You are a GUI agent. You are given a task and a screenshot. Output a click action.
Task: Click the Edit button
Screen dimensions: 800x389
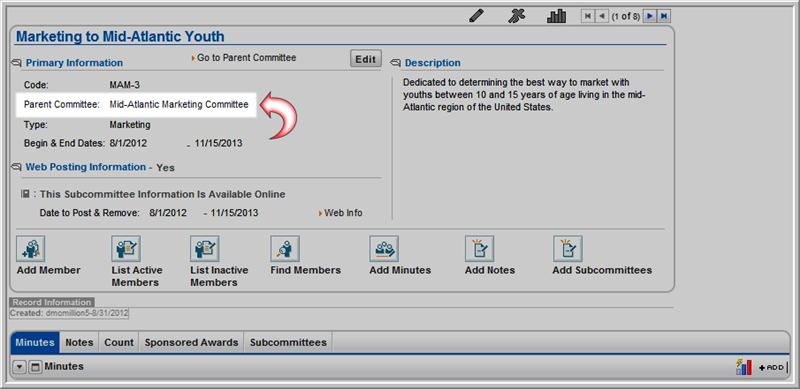pyautogui.click(x=366, y=59)
